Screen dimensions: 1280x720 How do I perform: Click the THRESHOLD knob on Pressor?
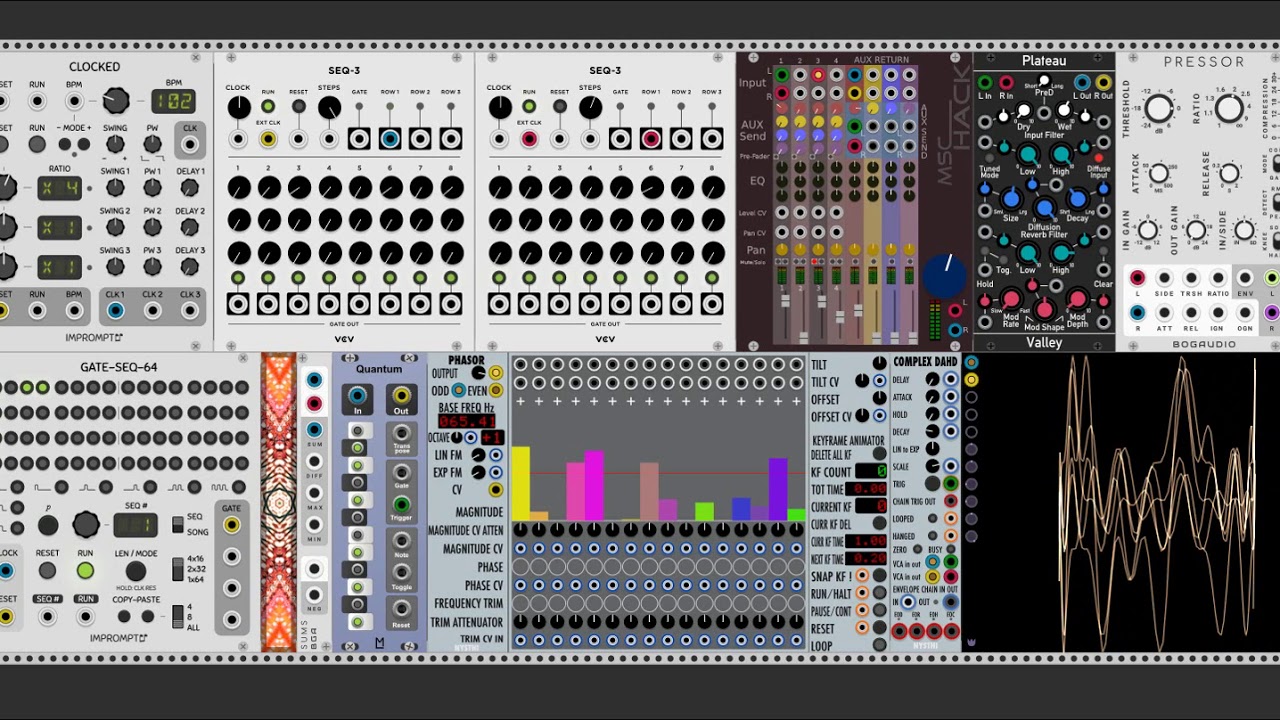1158,108
